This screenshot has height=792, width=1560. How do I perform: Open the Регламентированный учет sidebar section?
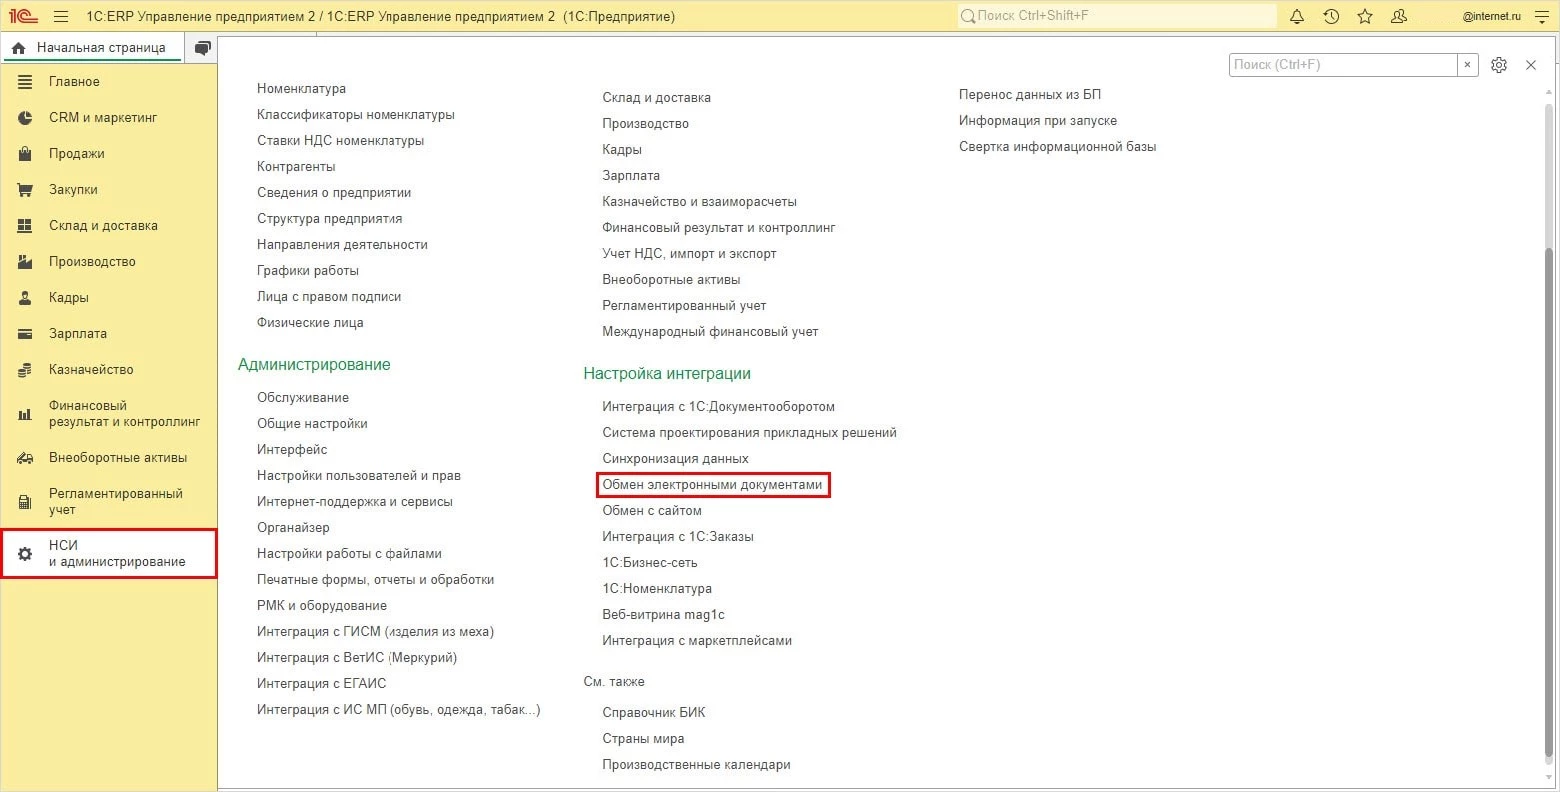109,502
